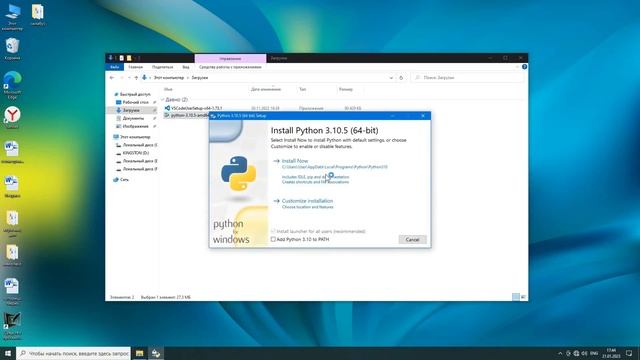Open Загрузки in sidebar

click(131, 110)
